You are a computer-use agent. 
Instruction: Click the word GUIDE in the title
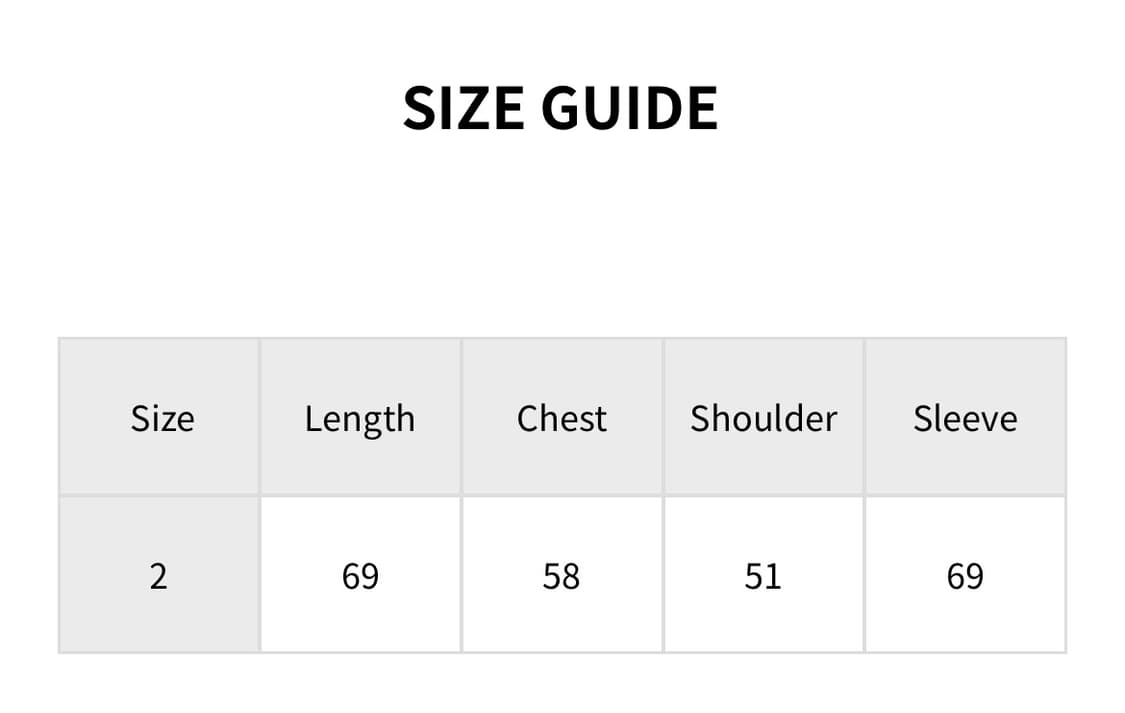pos(630,108)
